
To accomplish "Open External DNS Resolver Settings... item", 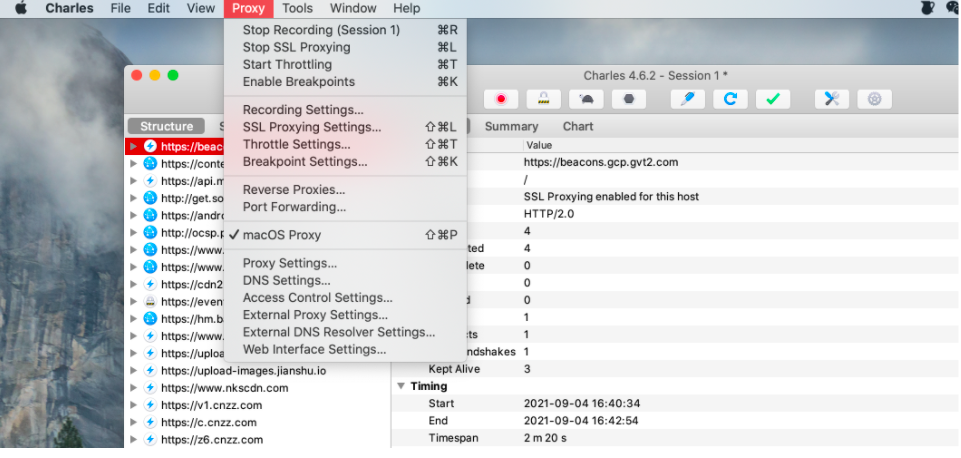I will [x=345, y=332].
